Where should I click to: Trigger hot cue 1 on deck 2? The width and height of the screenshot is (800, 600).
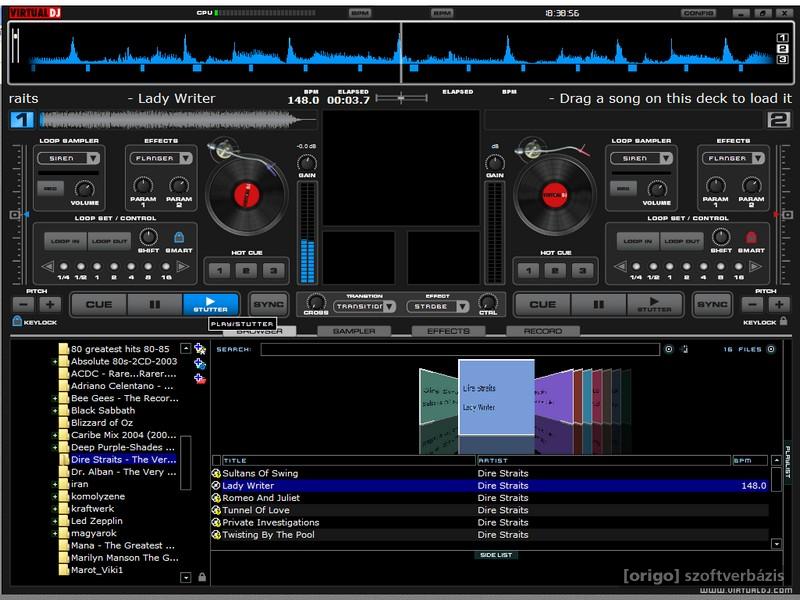(x=529, y=270)
